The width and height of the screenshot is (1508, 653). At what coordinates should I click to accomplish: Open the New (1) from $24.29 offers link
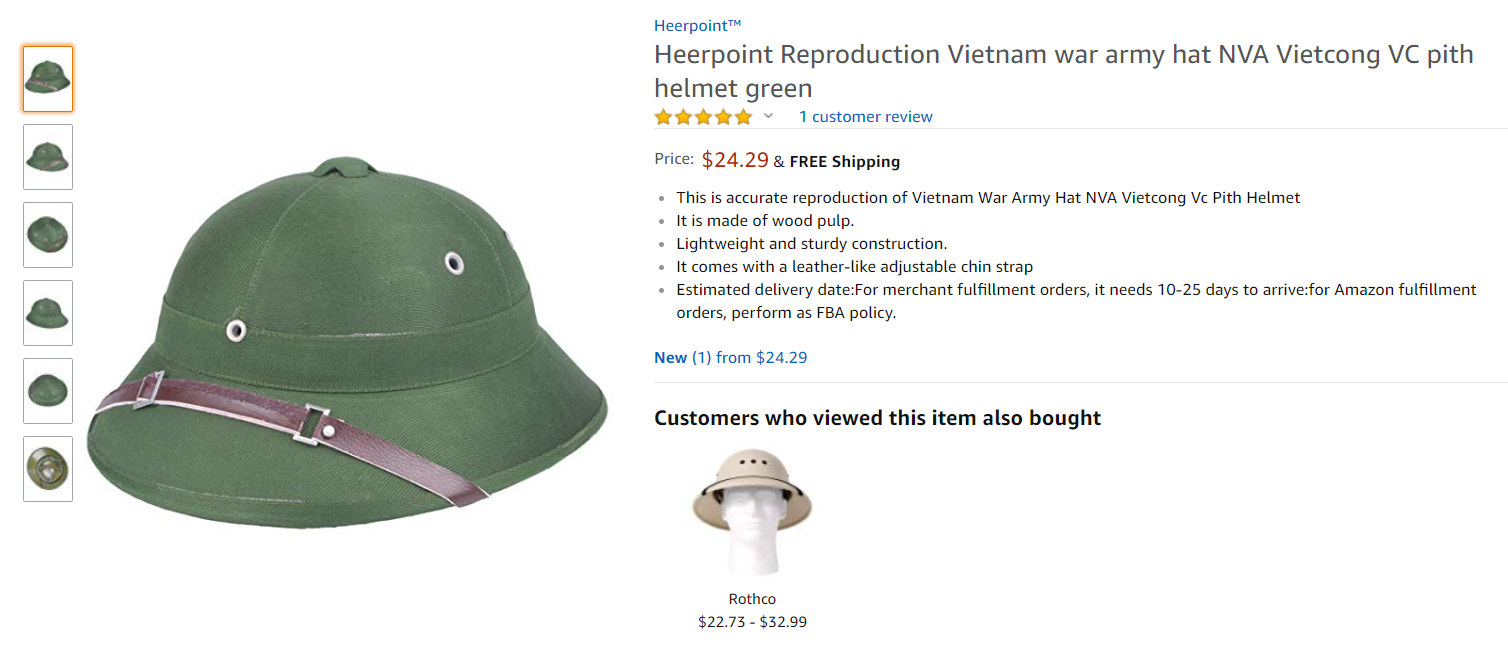[730, 357]
